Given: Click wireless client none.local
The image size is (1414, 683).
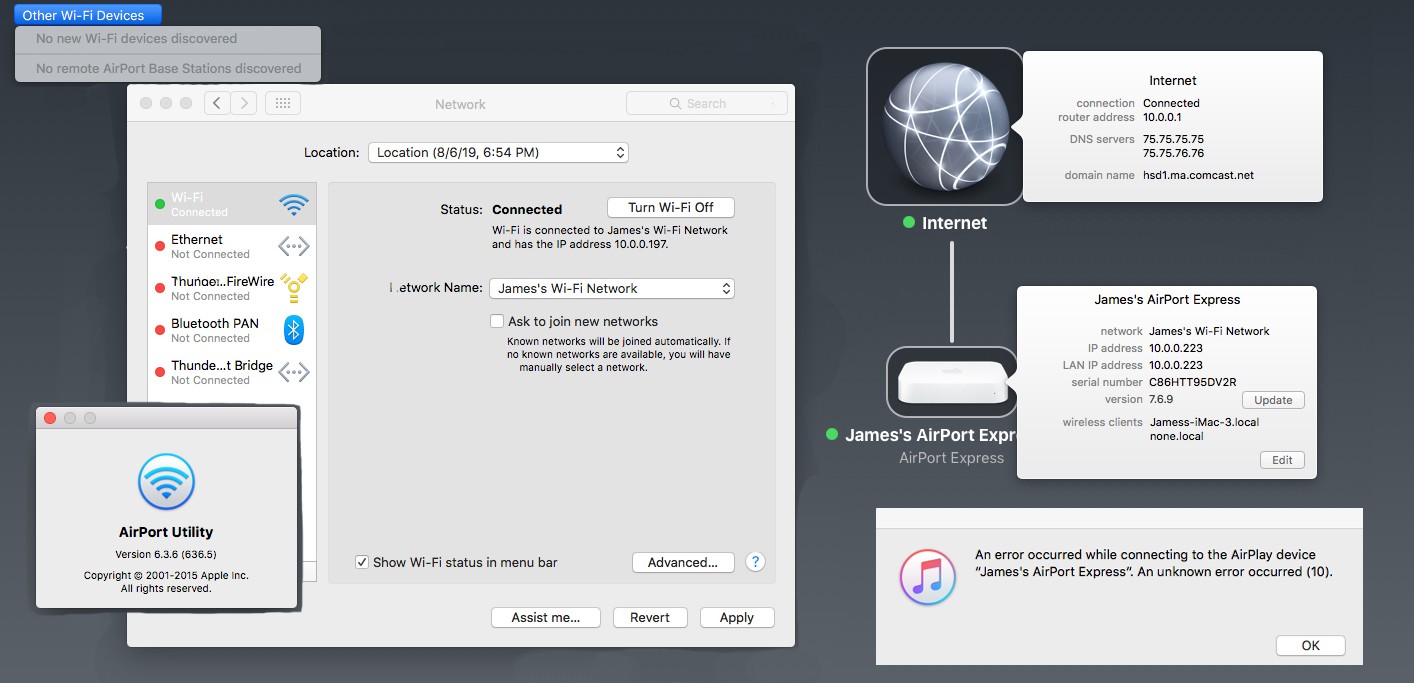Looking at the screenshot, I should tap(1177, 436).
